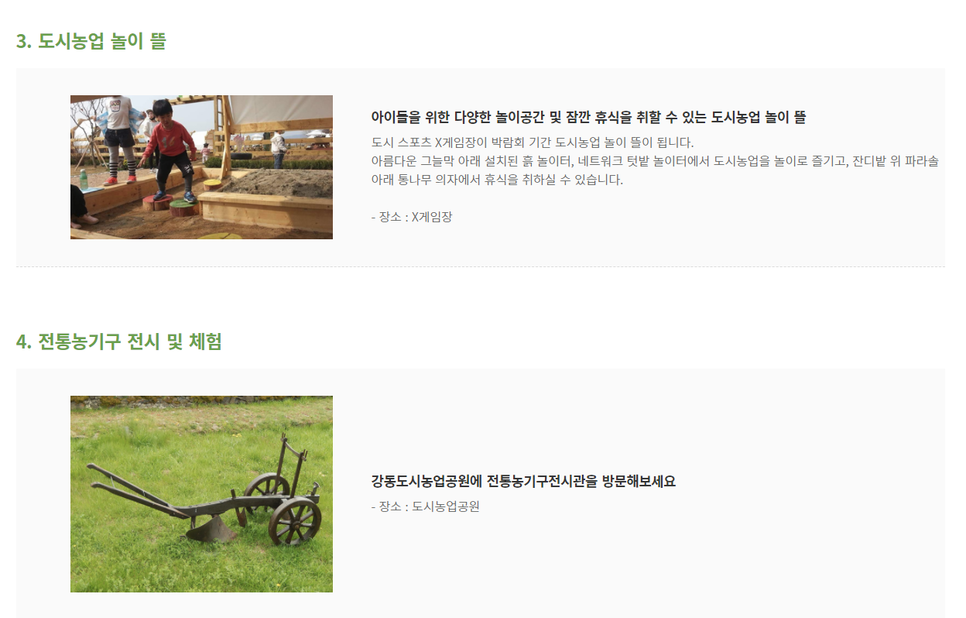Click the children's sand playground photo
The image size is (966, 618).
click(x=201, y=167)
